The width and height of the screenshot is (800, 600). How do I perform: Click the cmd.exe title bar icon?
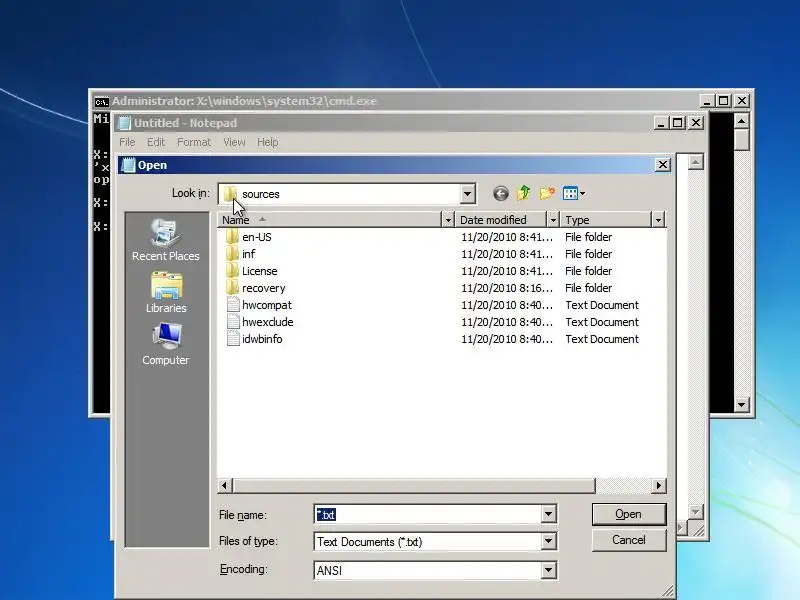tap(102, 102)
